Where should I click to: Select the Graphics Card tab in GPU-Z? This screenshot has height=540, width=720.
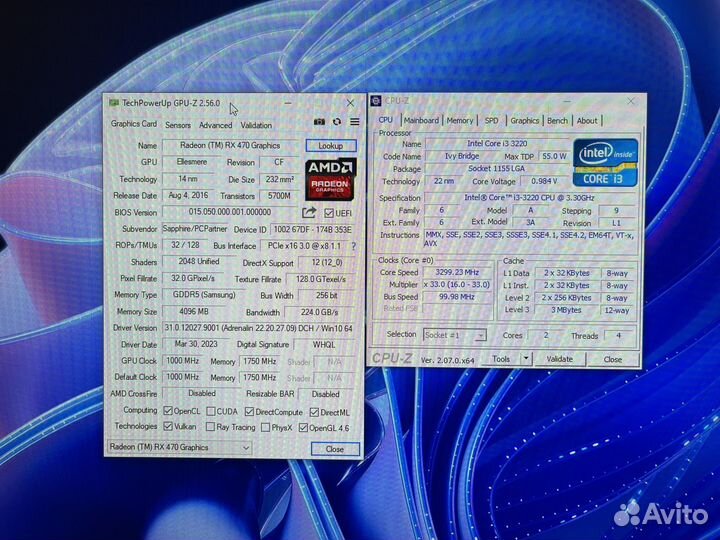pos(134,124)
